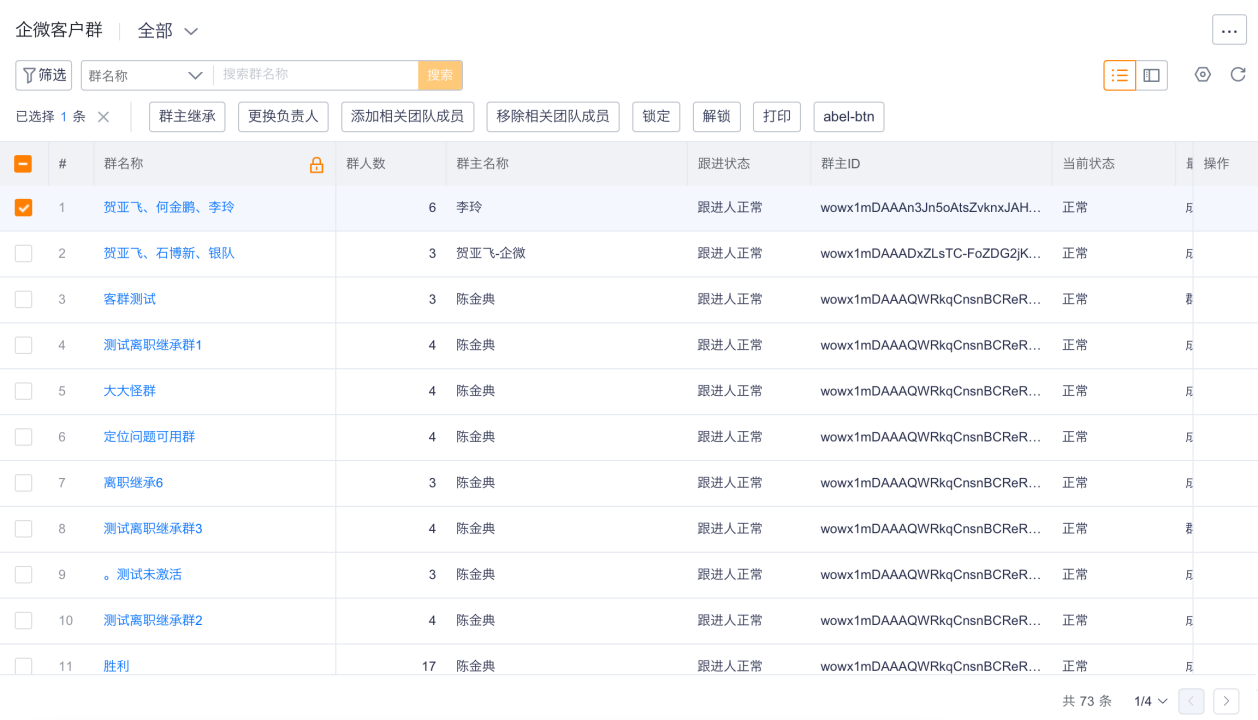Screen dimensions: 1258x720
Task: Open the more options ellipsis menu
Action: [1229, 30]
